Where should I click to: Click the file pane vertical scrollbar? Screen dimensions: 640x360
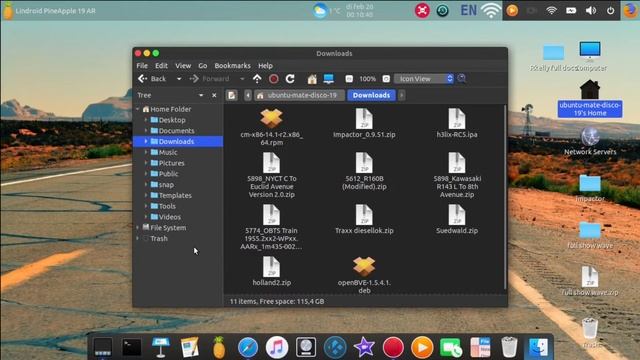tap(505, 197)
